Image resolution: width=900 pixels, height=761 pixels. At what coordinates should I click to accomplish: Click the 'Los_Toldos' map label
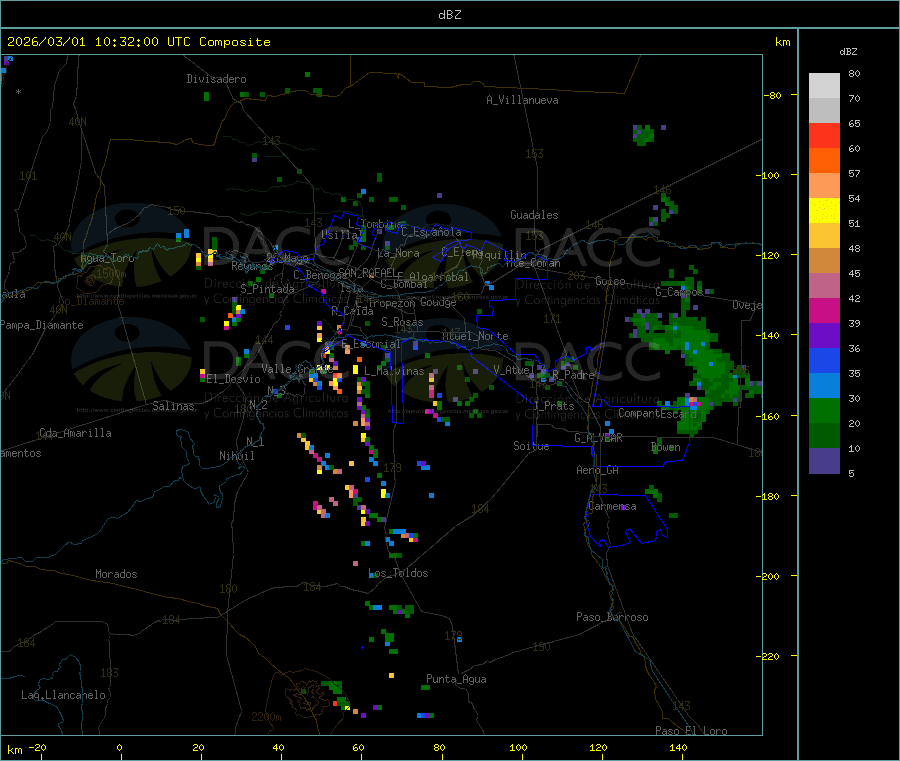(398, 573)
